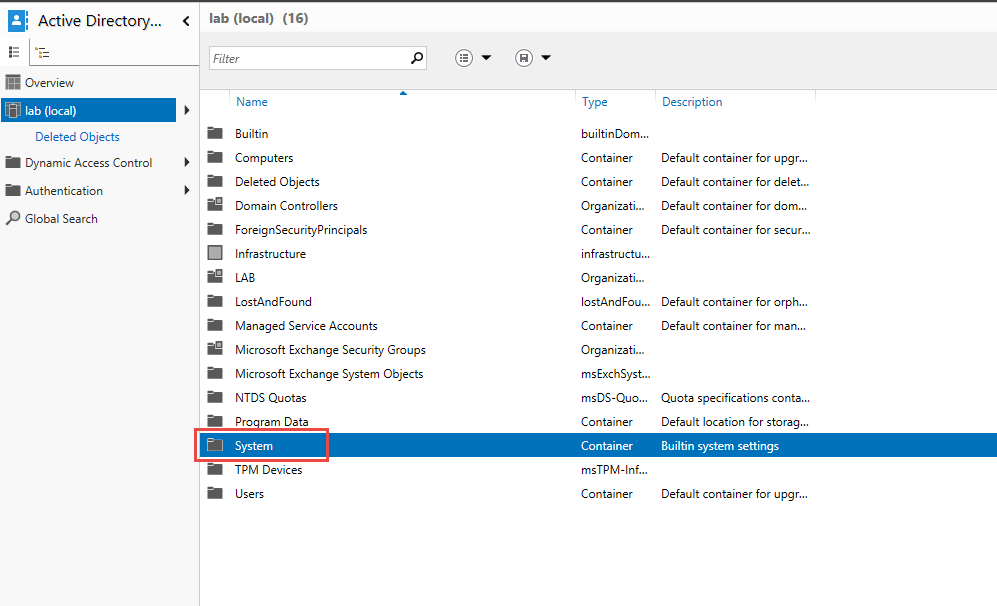Select the ForeignSecurityPrincipals folder icon

tap(215, 229)
